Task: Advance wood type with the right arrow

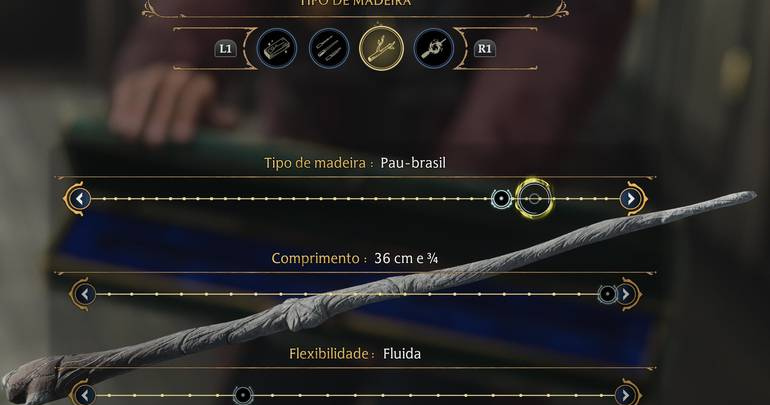Action: coord(631,199)
